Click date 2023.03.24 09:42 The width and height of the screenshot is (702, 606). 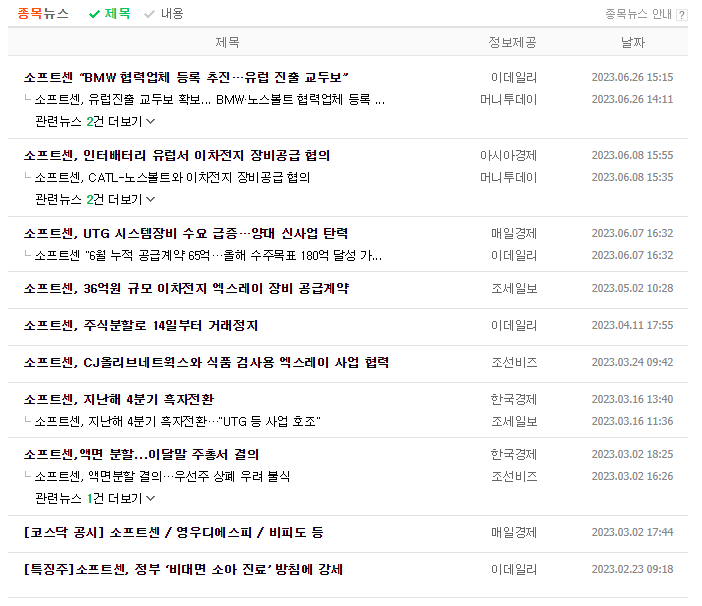632,362
